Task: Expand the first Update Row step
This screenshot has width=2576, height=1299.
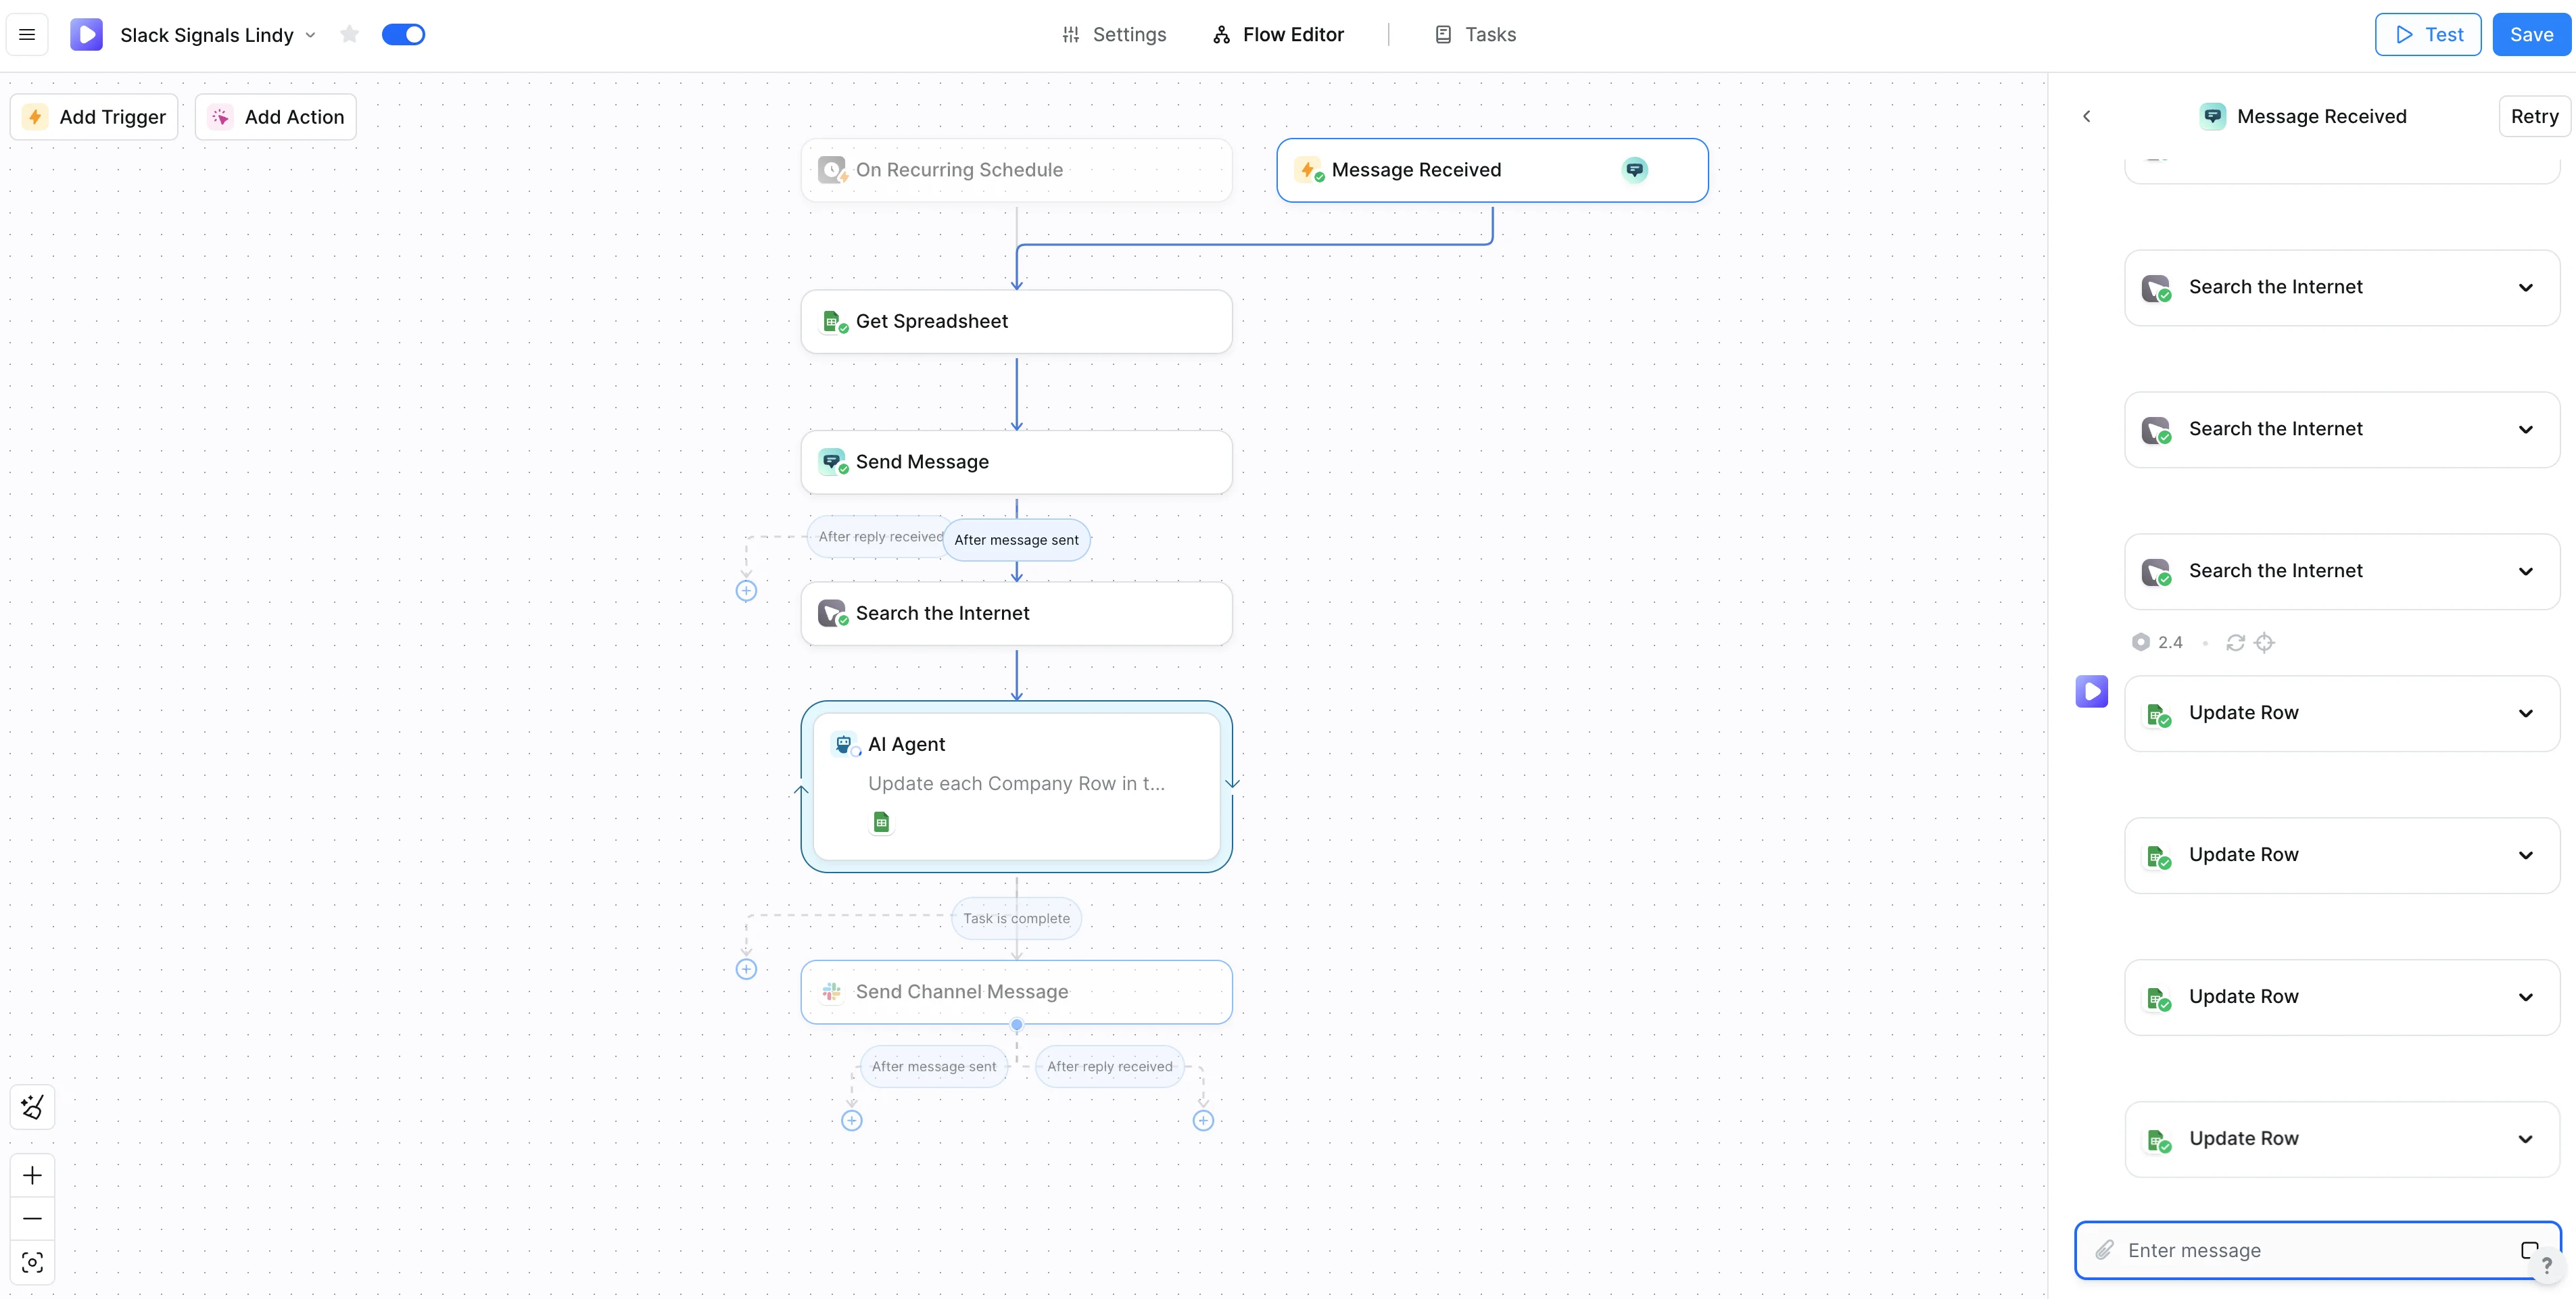Action: point(2525,713)
